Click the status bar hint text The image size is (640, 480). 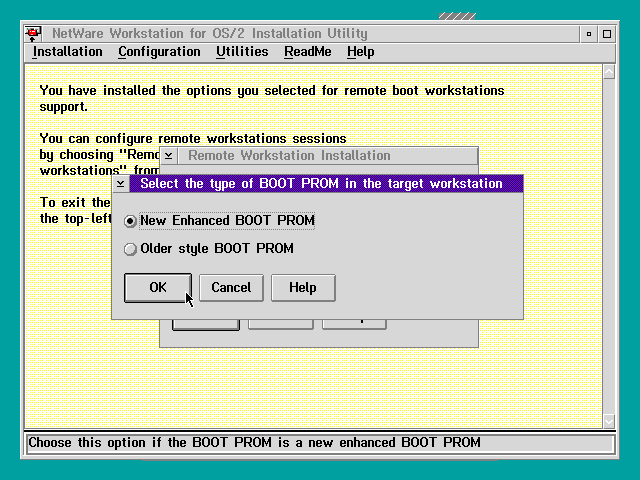(254, 443)
